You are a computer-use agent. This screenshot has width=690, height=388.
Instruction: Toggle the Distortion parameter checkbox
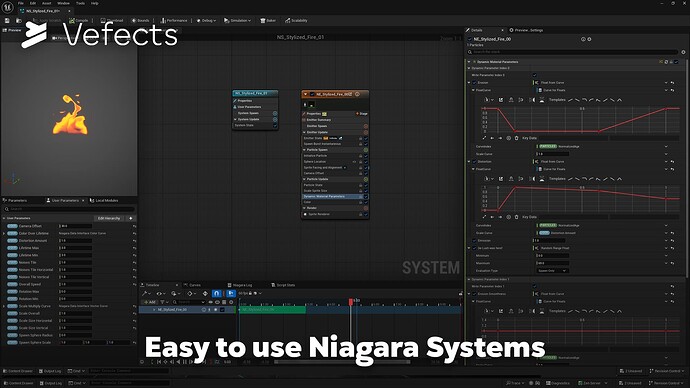pyautogui.click(x=474, y=161)
